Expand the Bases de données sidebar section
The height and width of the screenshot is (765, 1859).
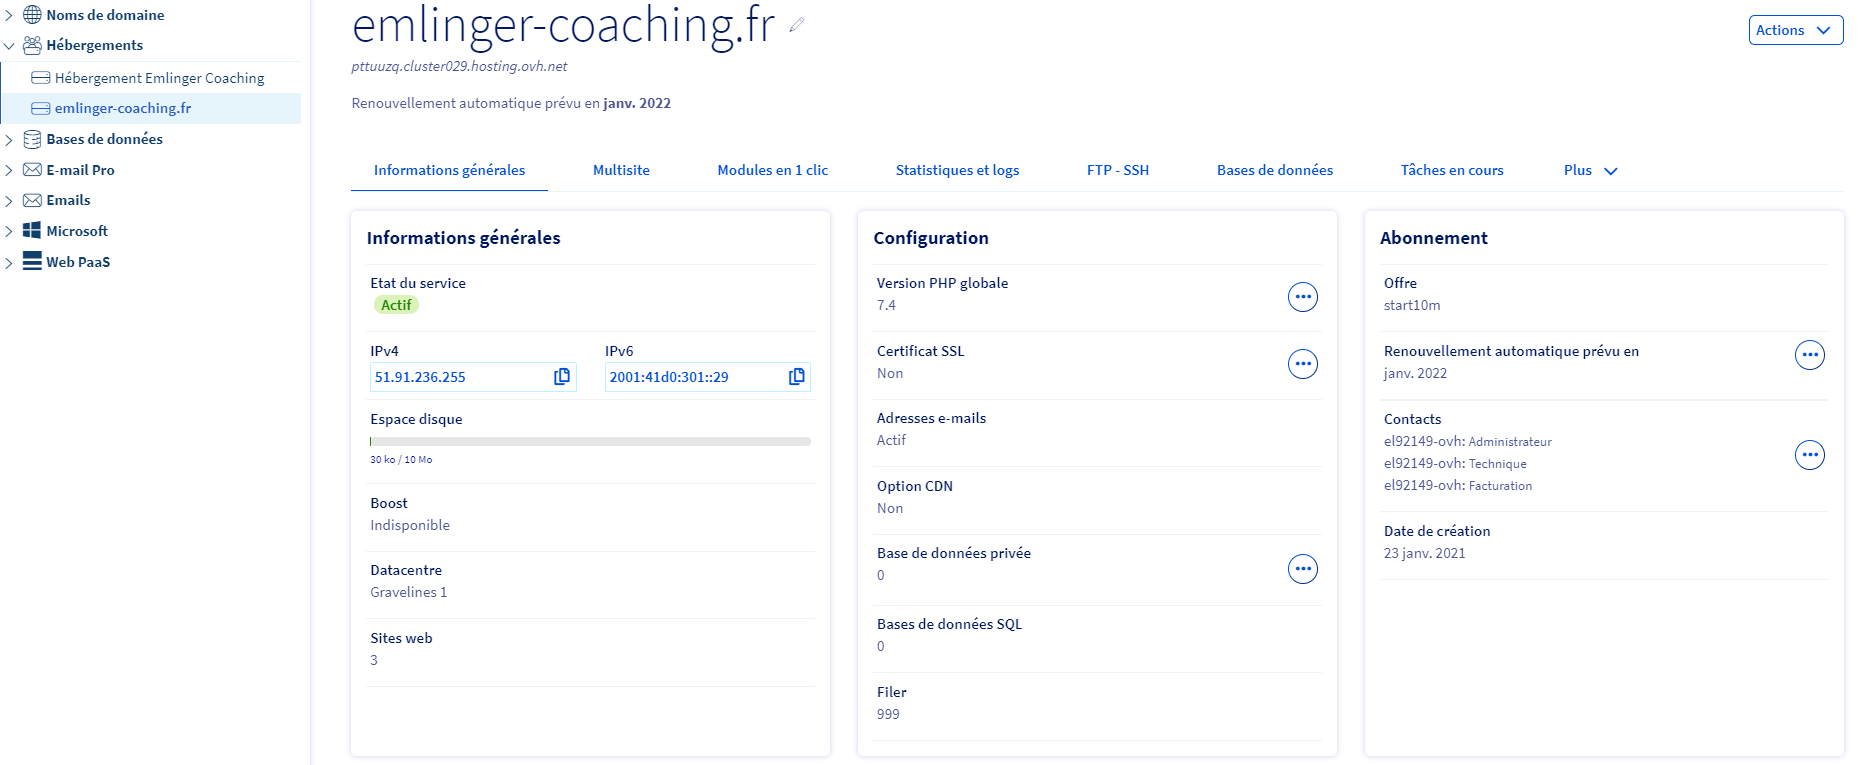(x=9, y=140)
